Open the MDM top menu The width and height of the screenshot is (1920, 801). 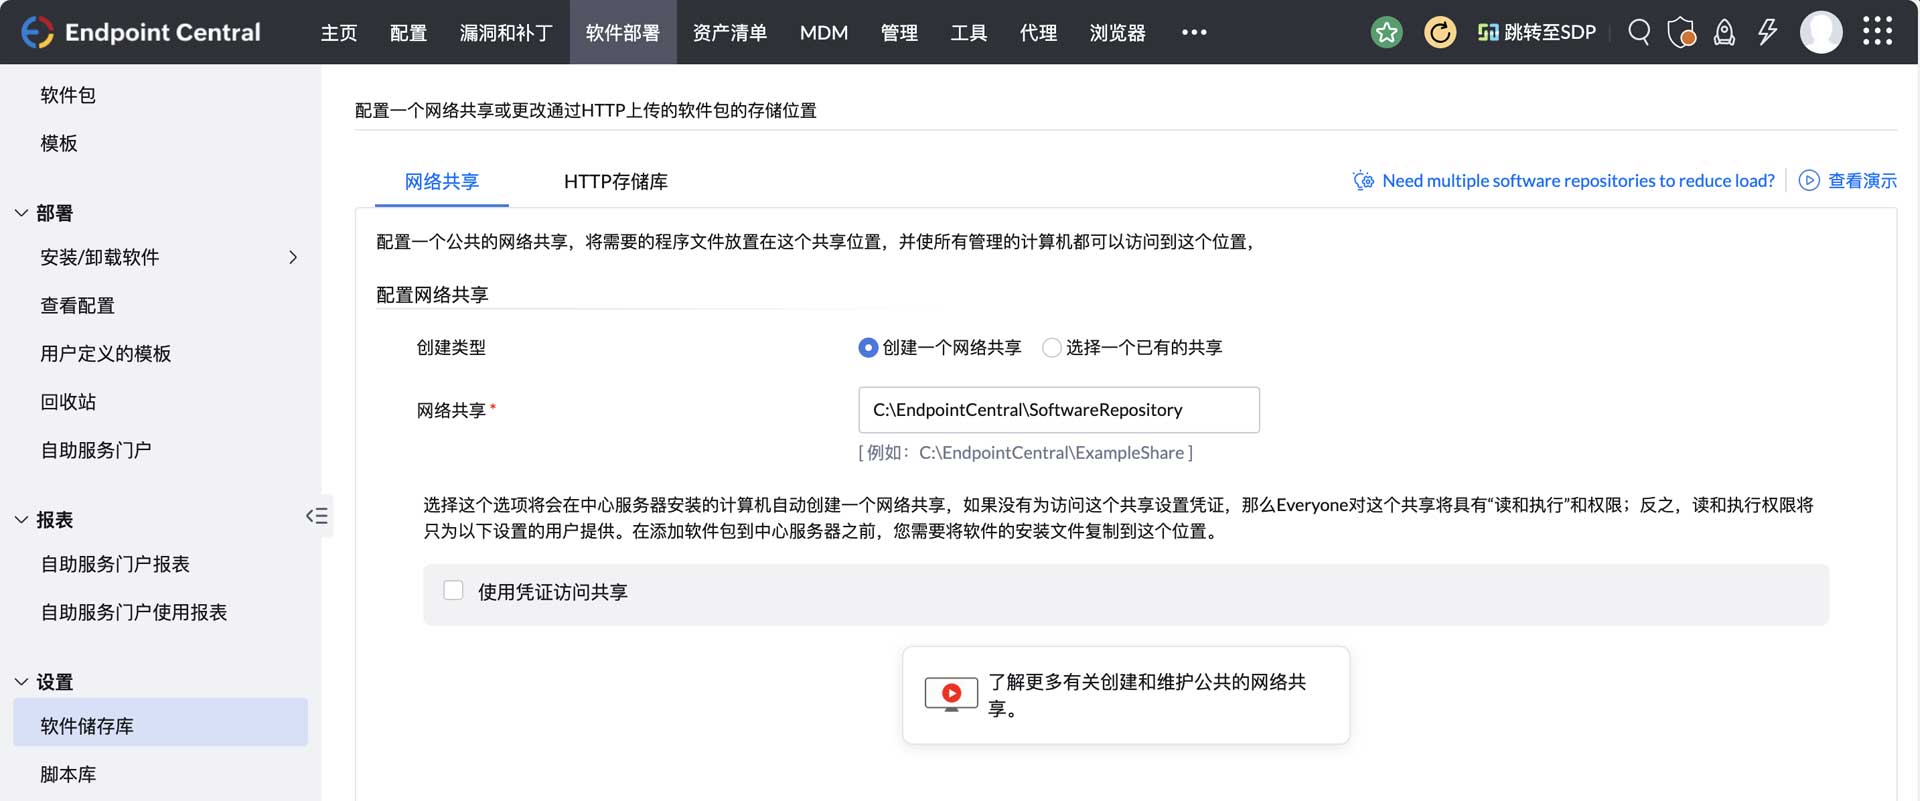(824, 32)
